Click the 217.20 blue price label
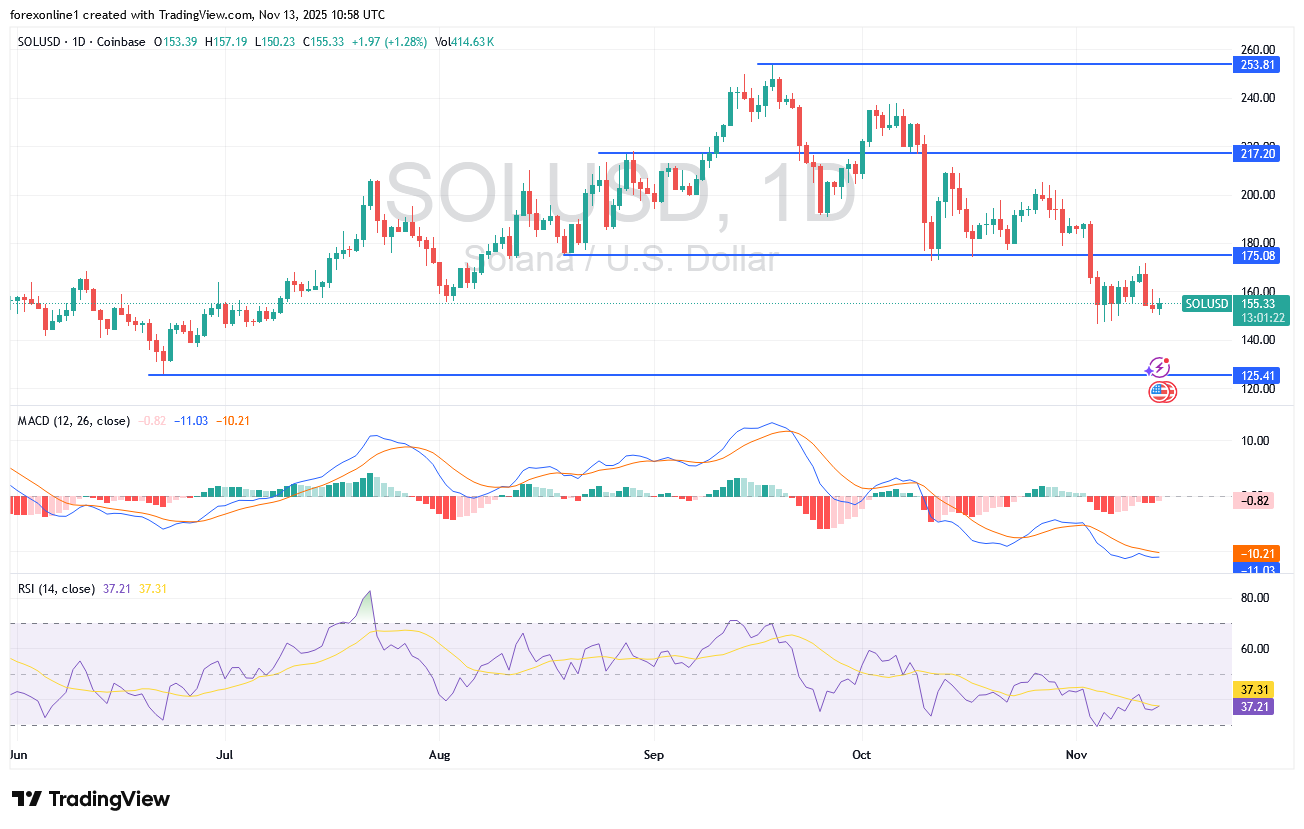The height and width of the screenshot is (829, 1304). pyautogui.click(x=1257, y=153)
